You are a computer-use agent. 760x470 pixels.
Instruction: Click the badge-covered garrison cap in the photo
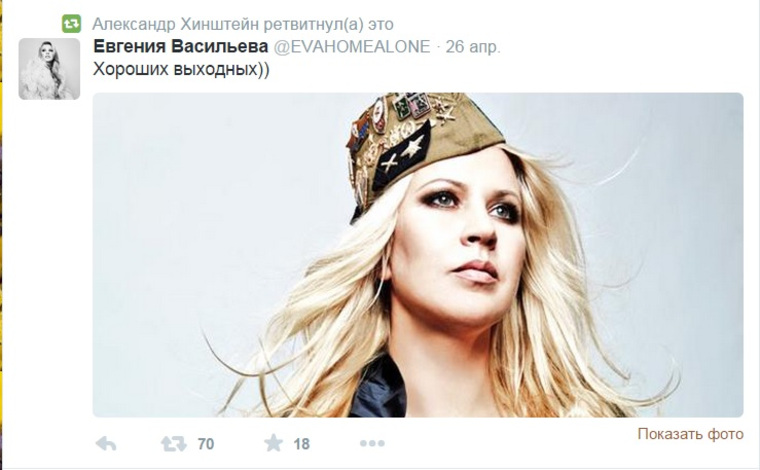click(x=422, y=145)
